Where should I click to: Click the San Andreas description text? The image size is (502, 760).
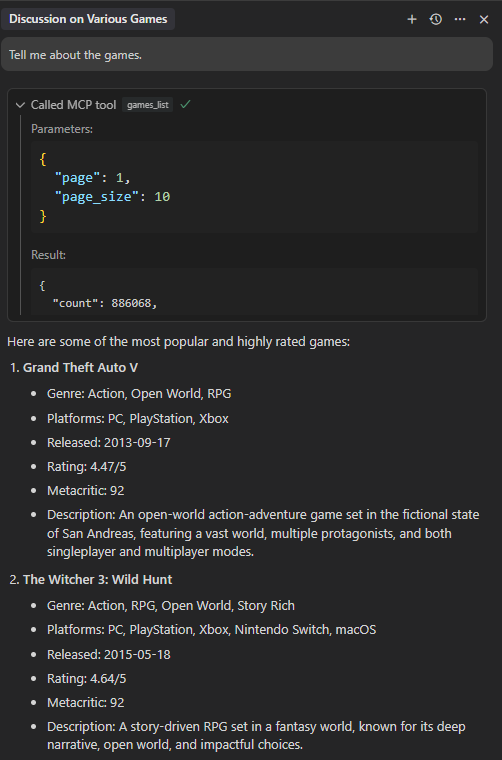coord(263,533)
